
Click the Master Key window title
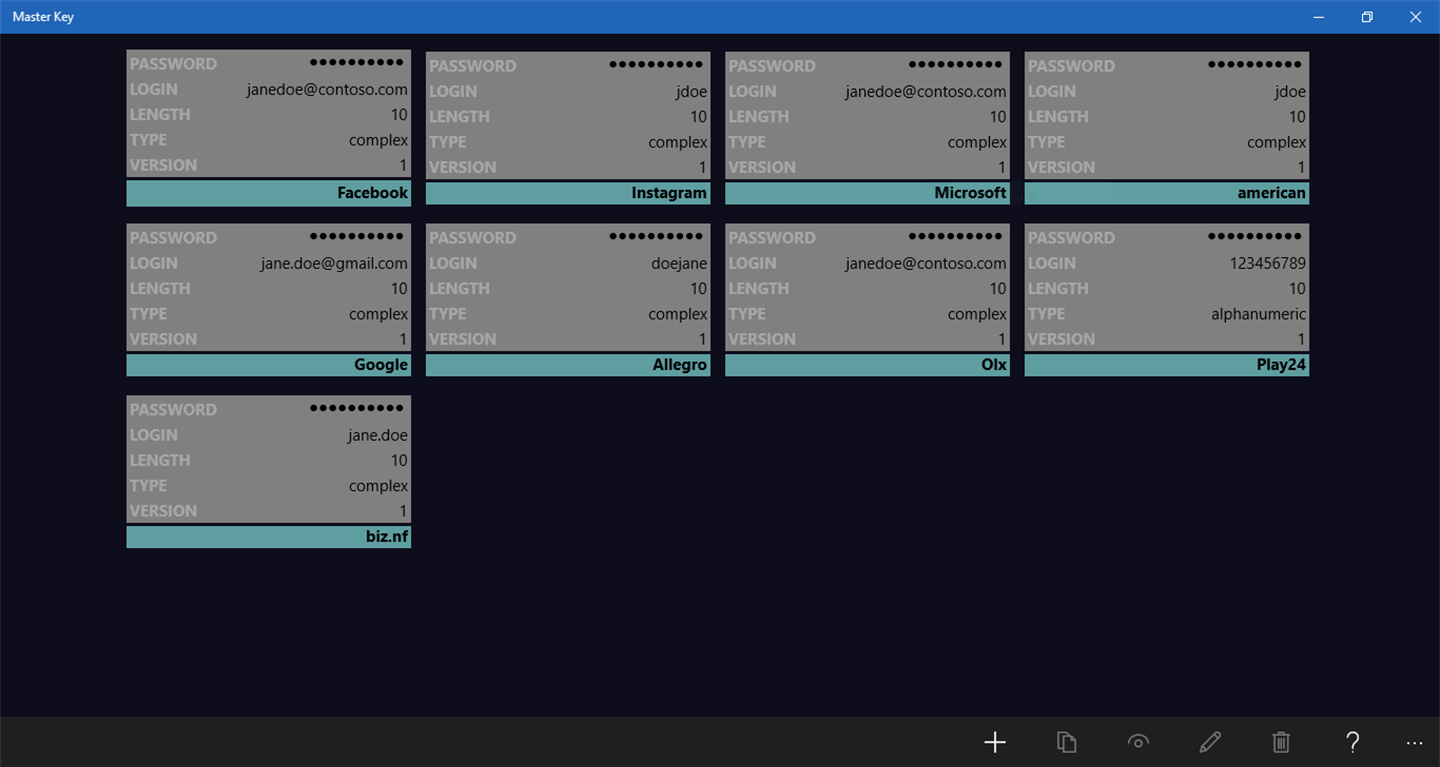(x=43, y=17)
